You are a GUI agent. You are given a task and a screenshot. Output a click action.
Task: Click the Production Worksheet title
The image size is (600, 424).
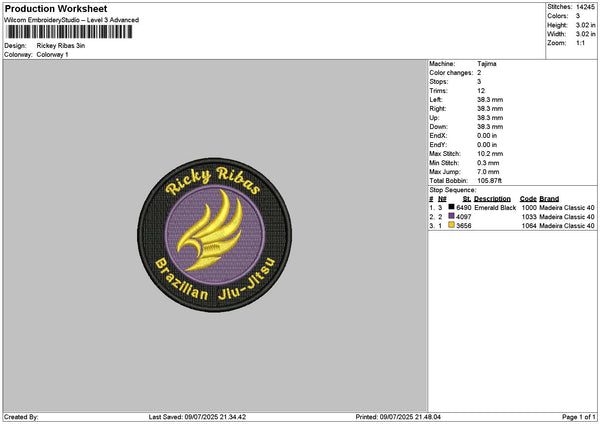56,8
